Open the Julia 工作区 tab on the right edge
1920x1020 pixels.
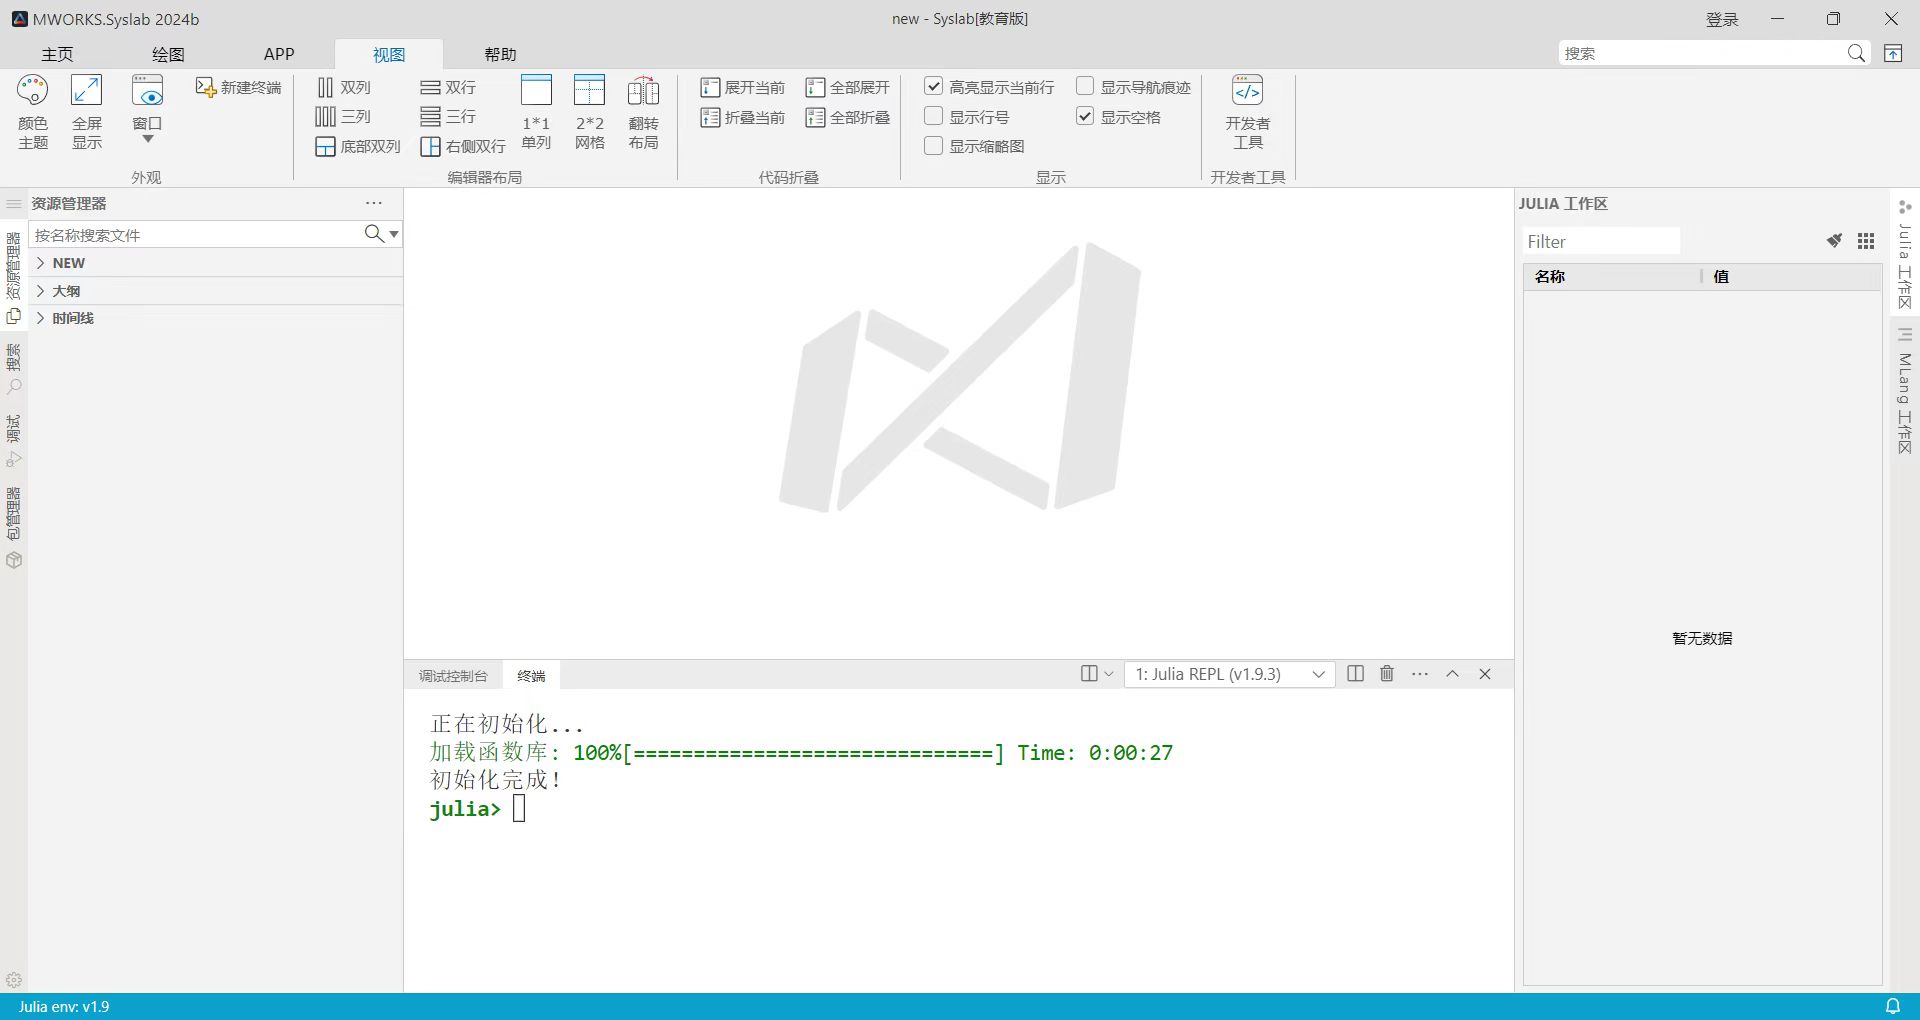coord(1905,254)
